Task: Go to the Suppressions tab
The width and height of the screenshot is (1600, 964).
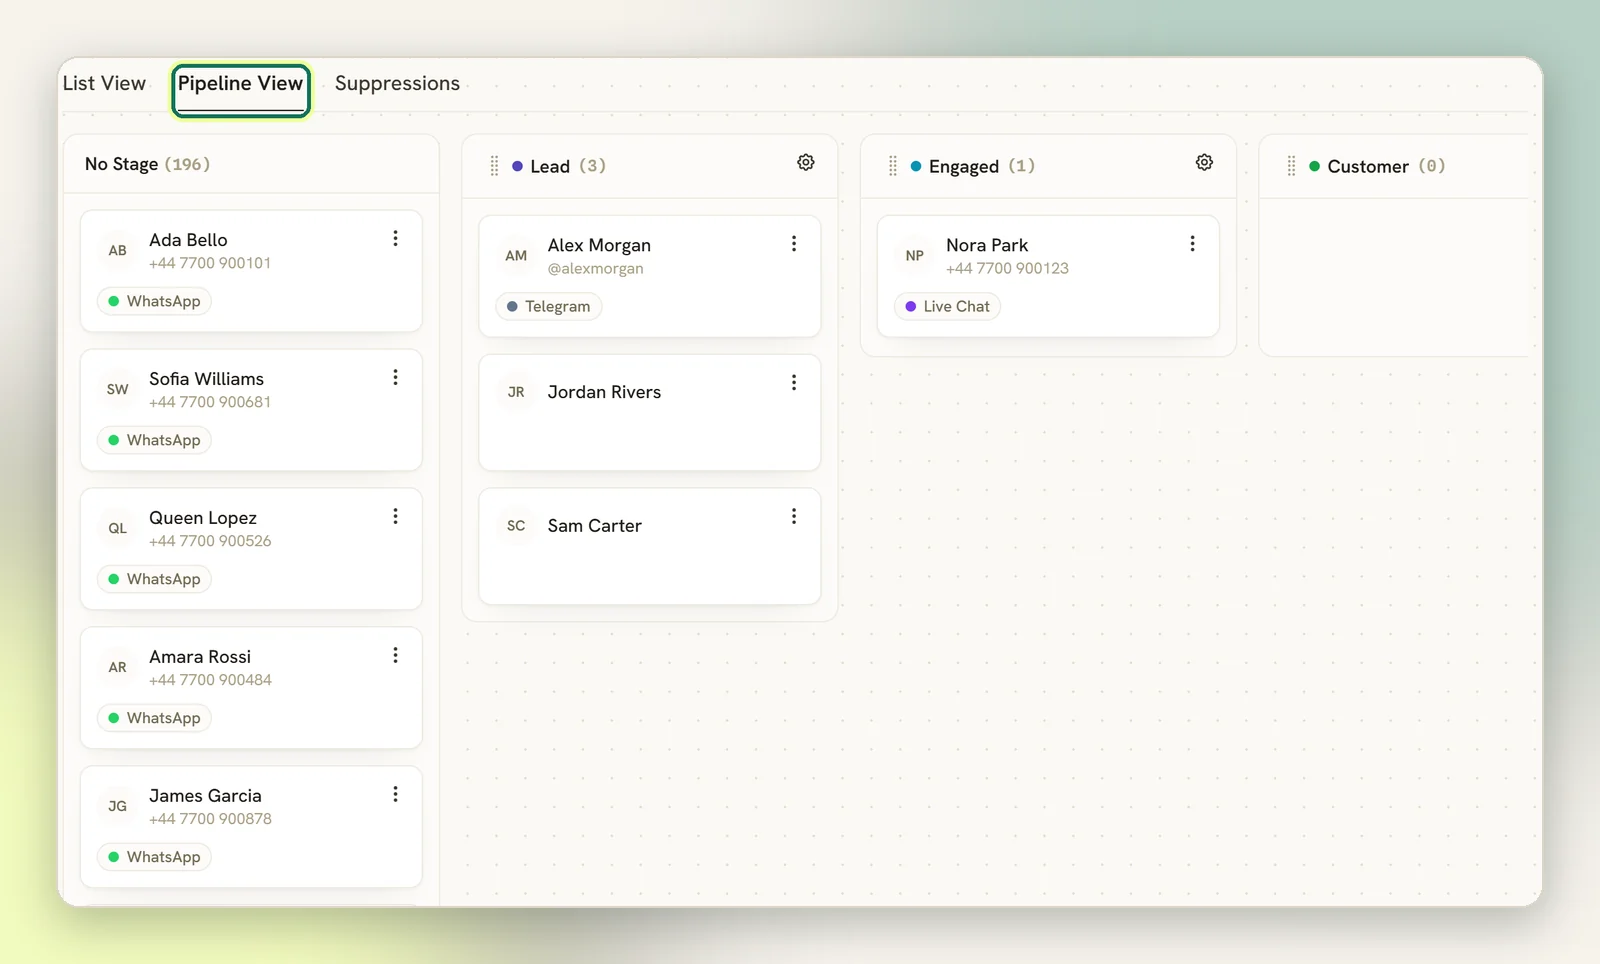Action: pyautogui.click(x=397, y=84)
